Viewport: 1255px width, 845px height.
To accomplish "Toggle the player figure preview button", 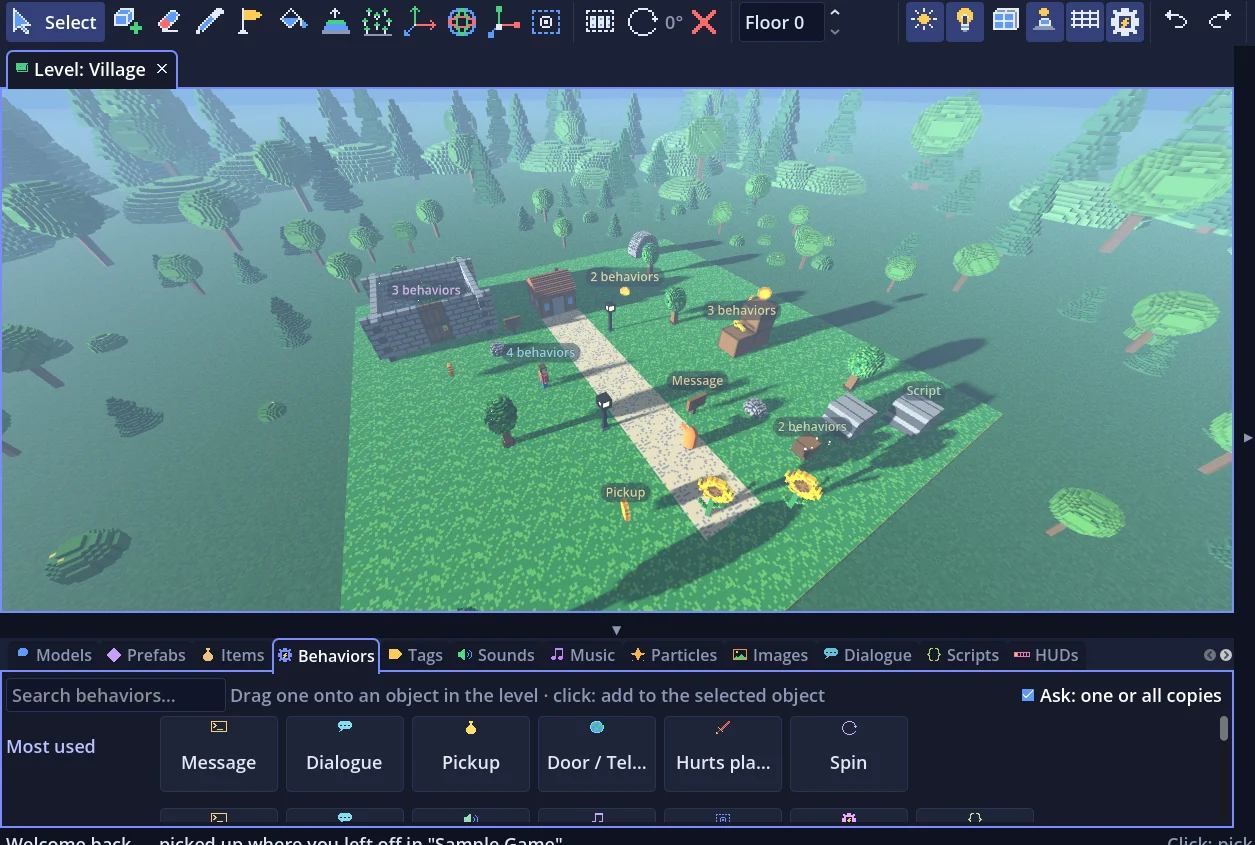I will [1045, 22].
